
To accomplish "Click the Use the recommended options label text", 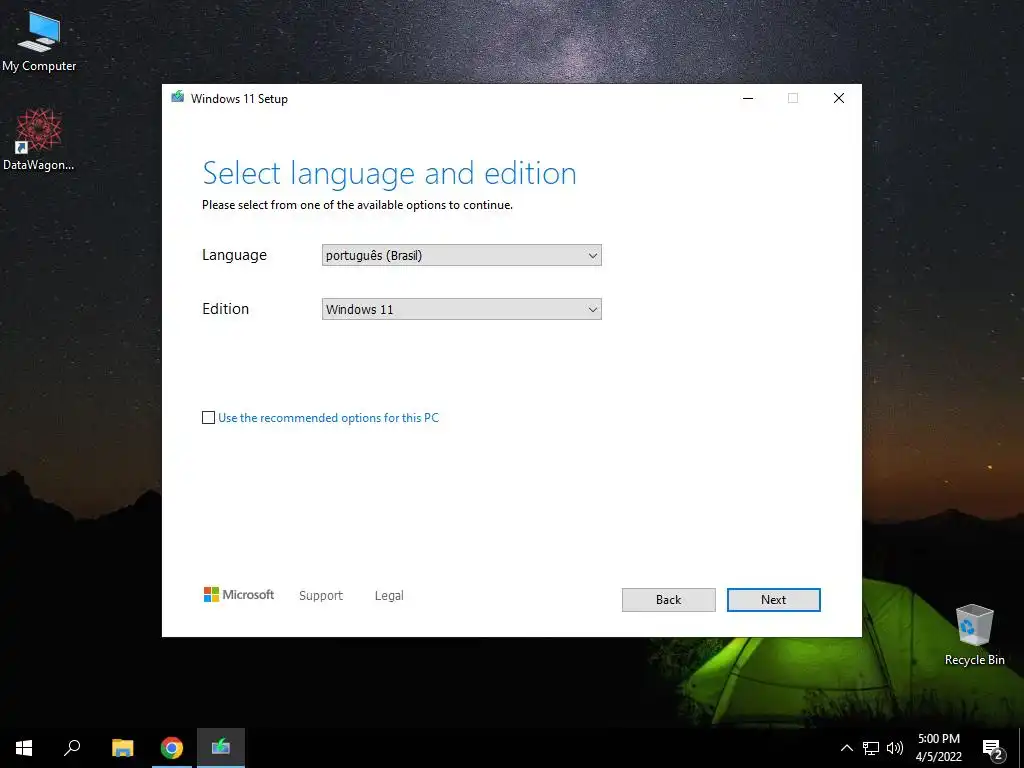I will tap(328, 418).
